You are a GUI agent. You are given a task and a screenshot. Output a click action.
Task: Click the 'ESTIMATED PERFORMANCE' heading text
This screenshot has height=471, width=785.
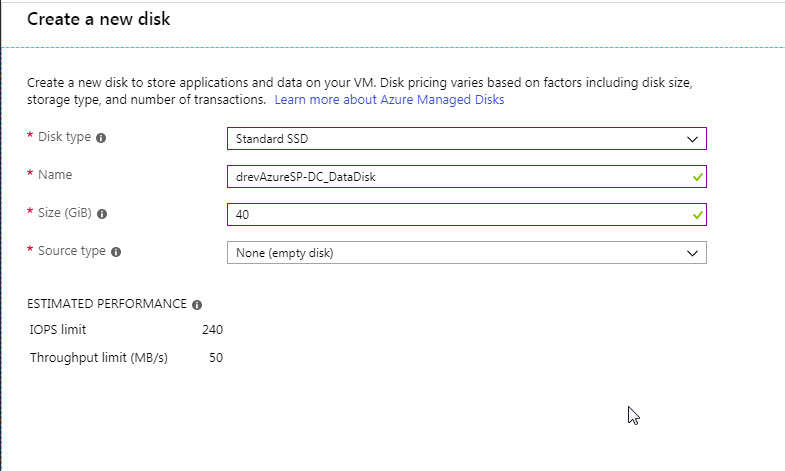[107, 304]
